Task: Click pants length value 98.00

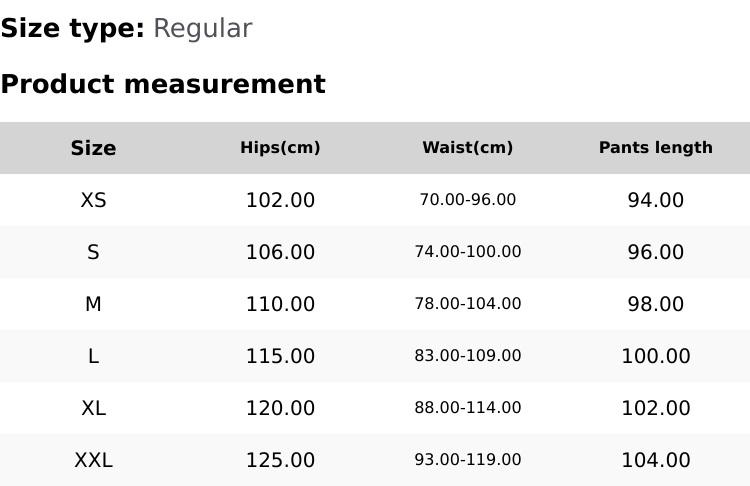Action: click(655, 304)
